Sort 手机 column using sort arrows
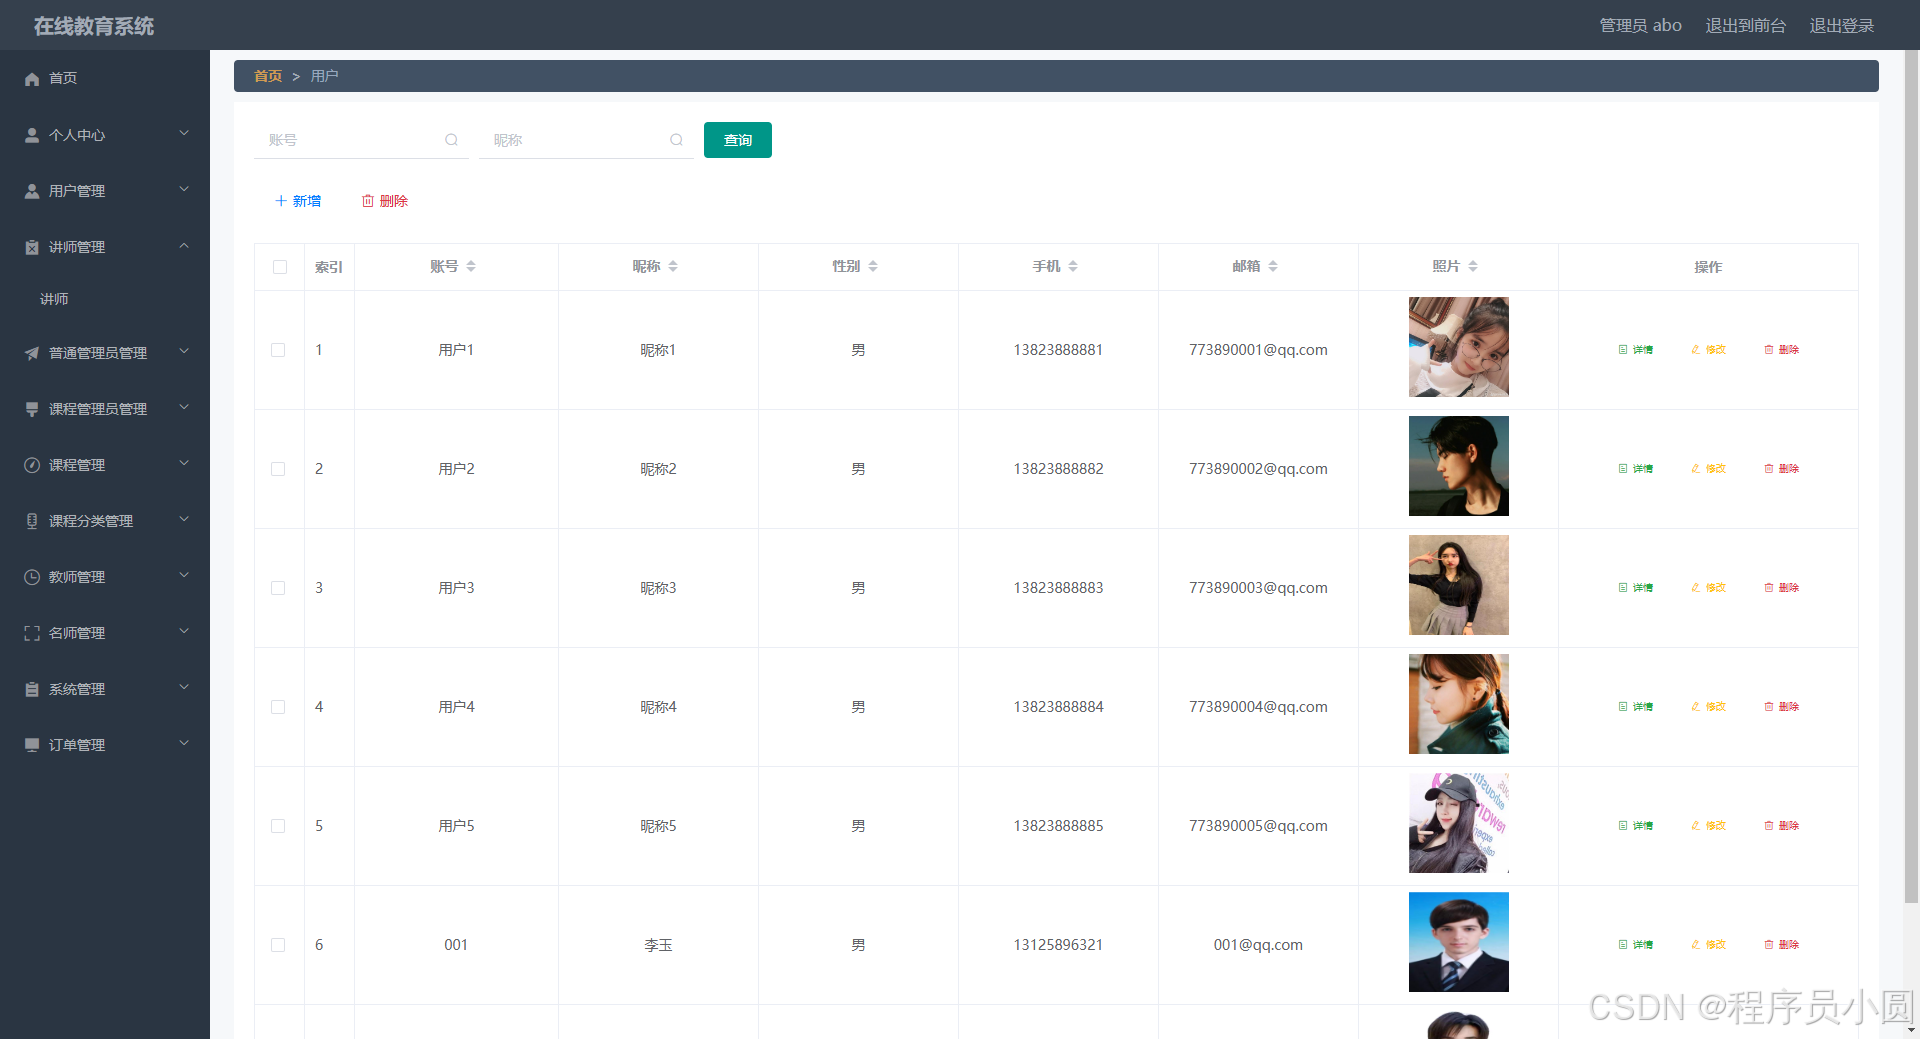 (1073, 266)
